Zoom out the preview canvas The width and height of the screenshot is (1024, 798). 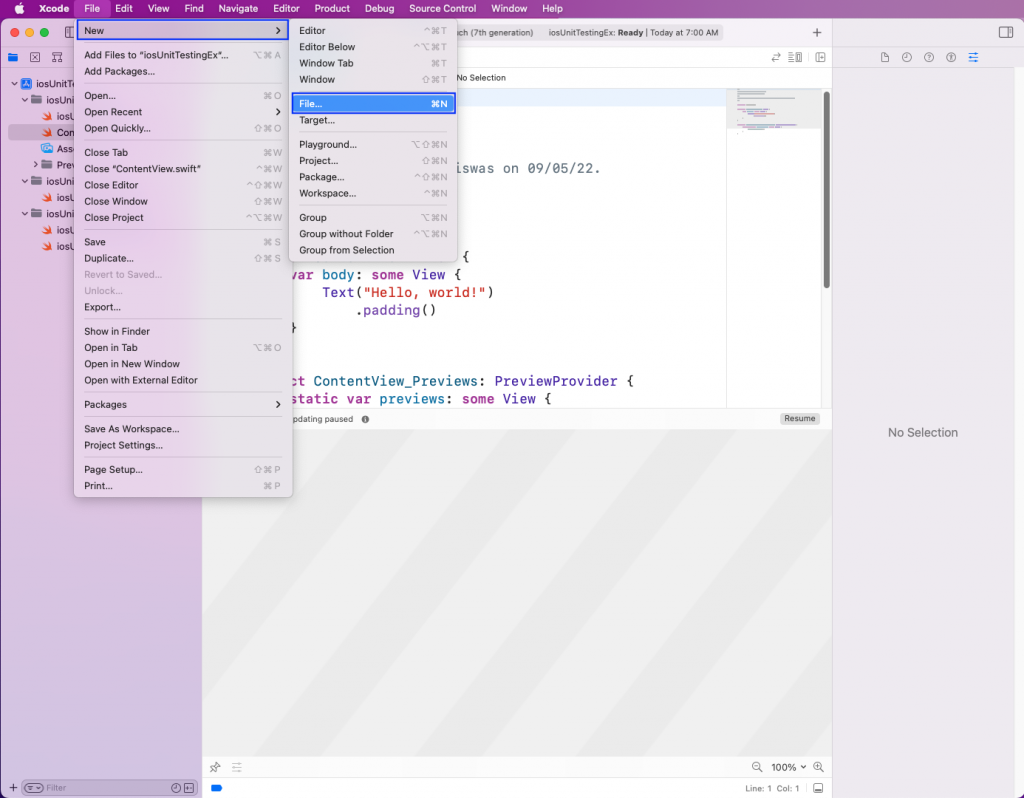tap(757, 767)
